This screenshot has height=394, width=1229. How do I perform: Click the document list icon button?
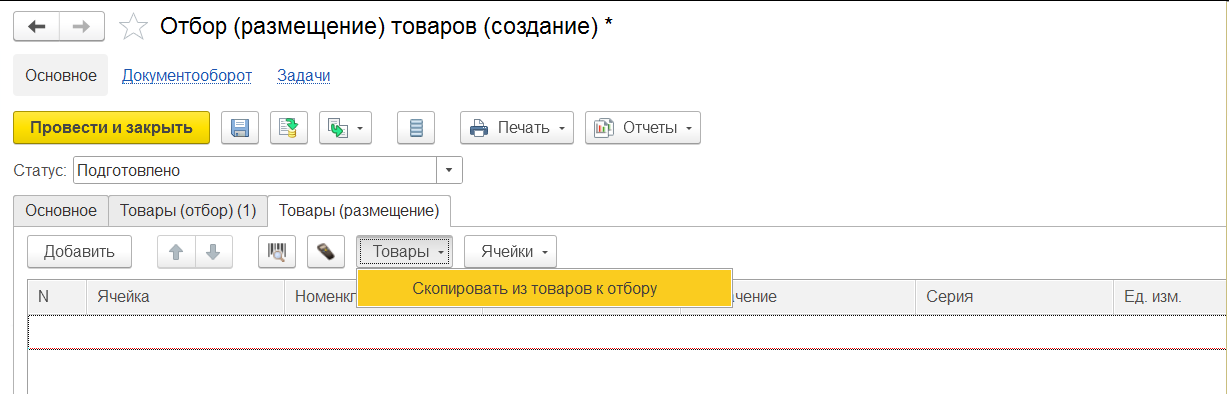pyautogui.click(x=416, y=128)
